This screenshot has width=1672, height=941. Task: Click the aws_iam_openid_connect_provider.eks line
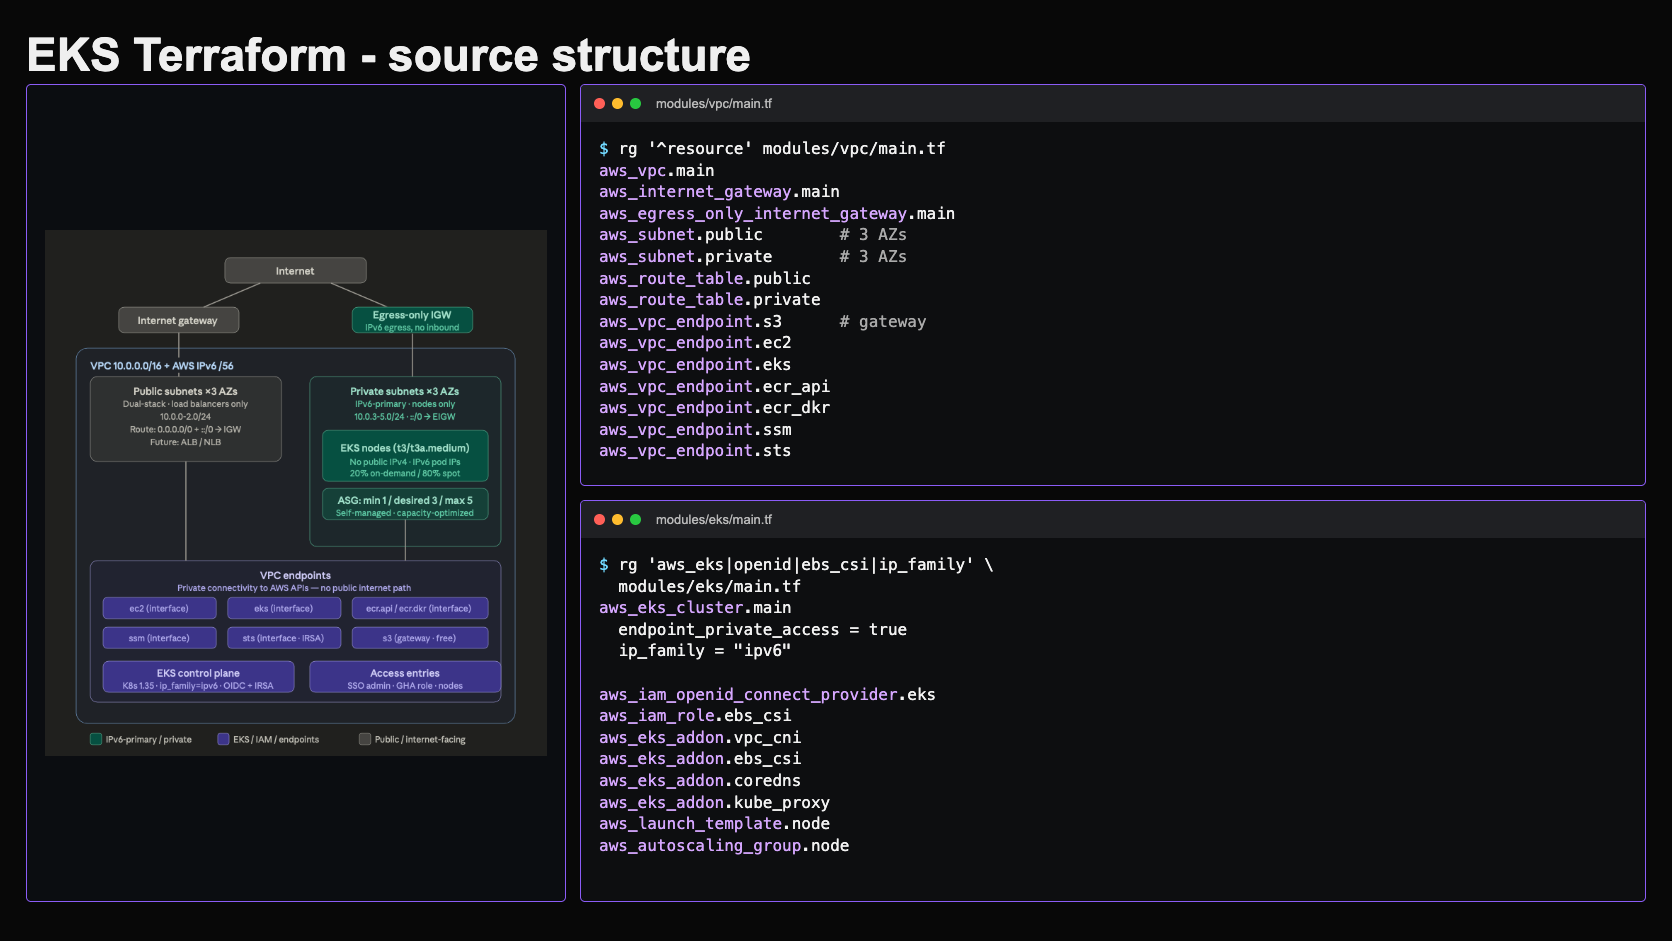[x=768, y=694]
